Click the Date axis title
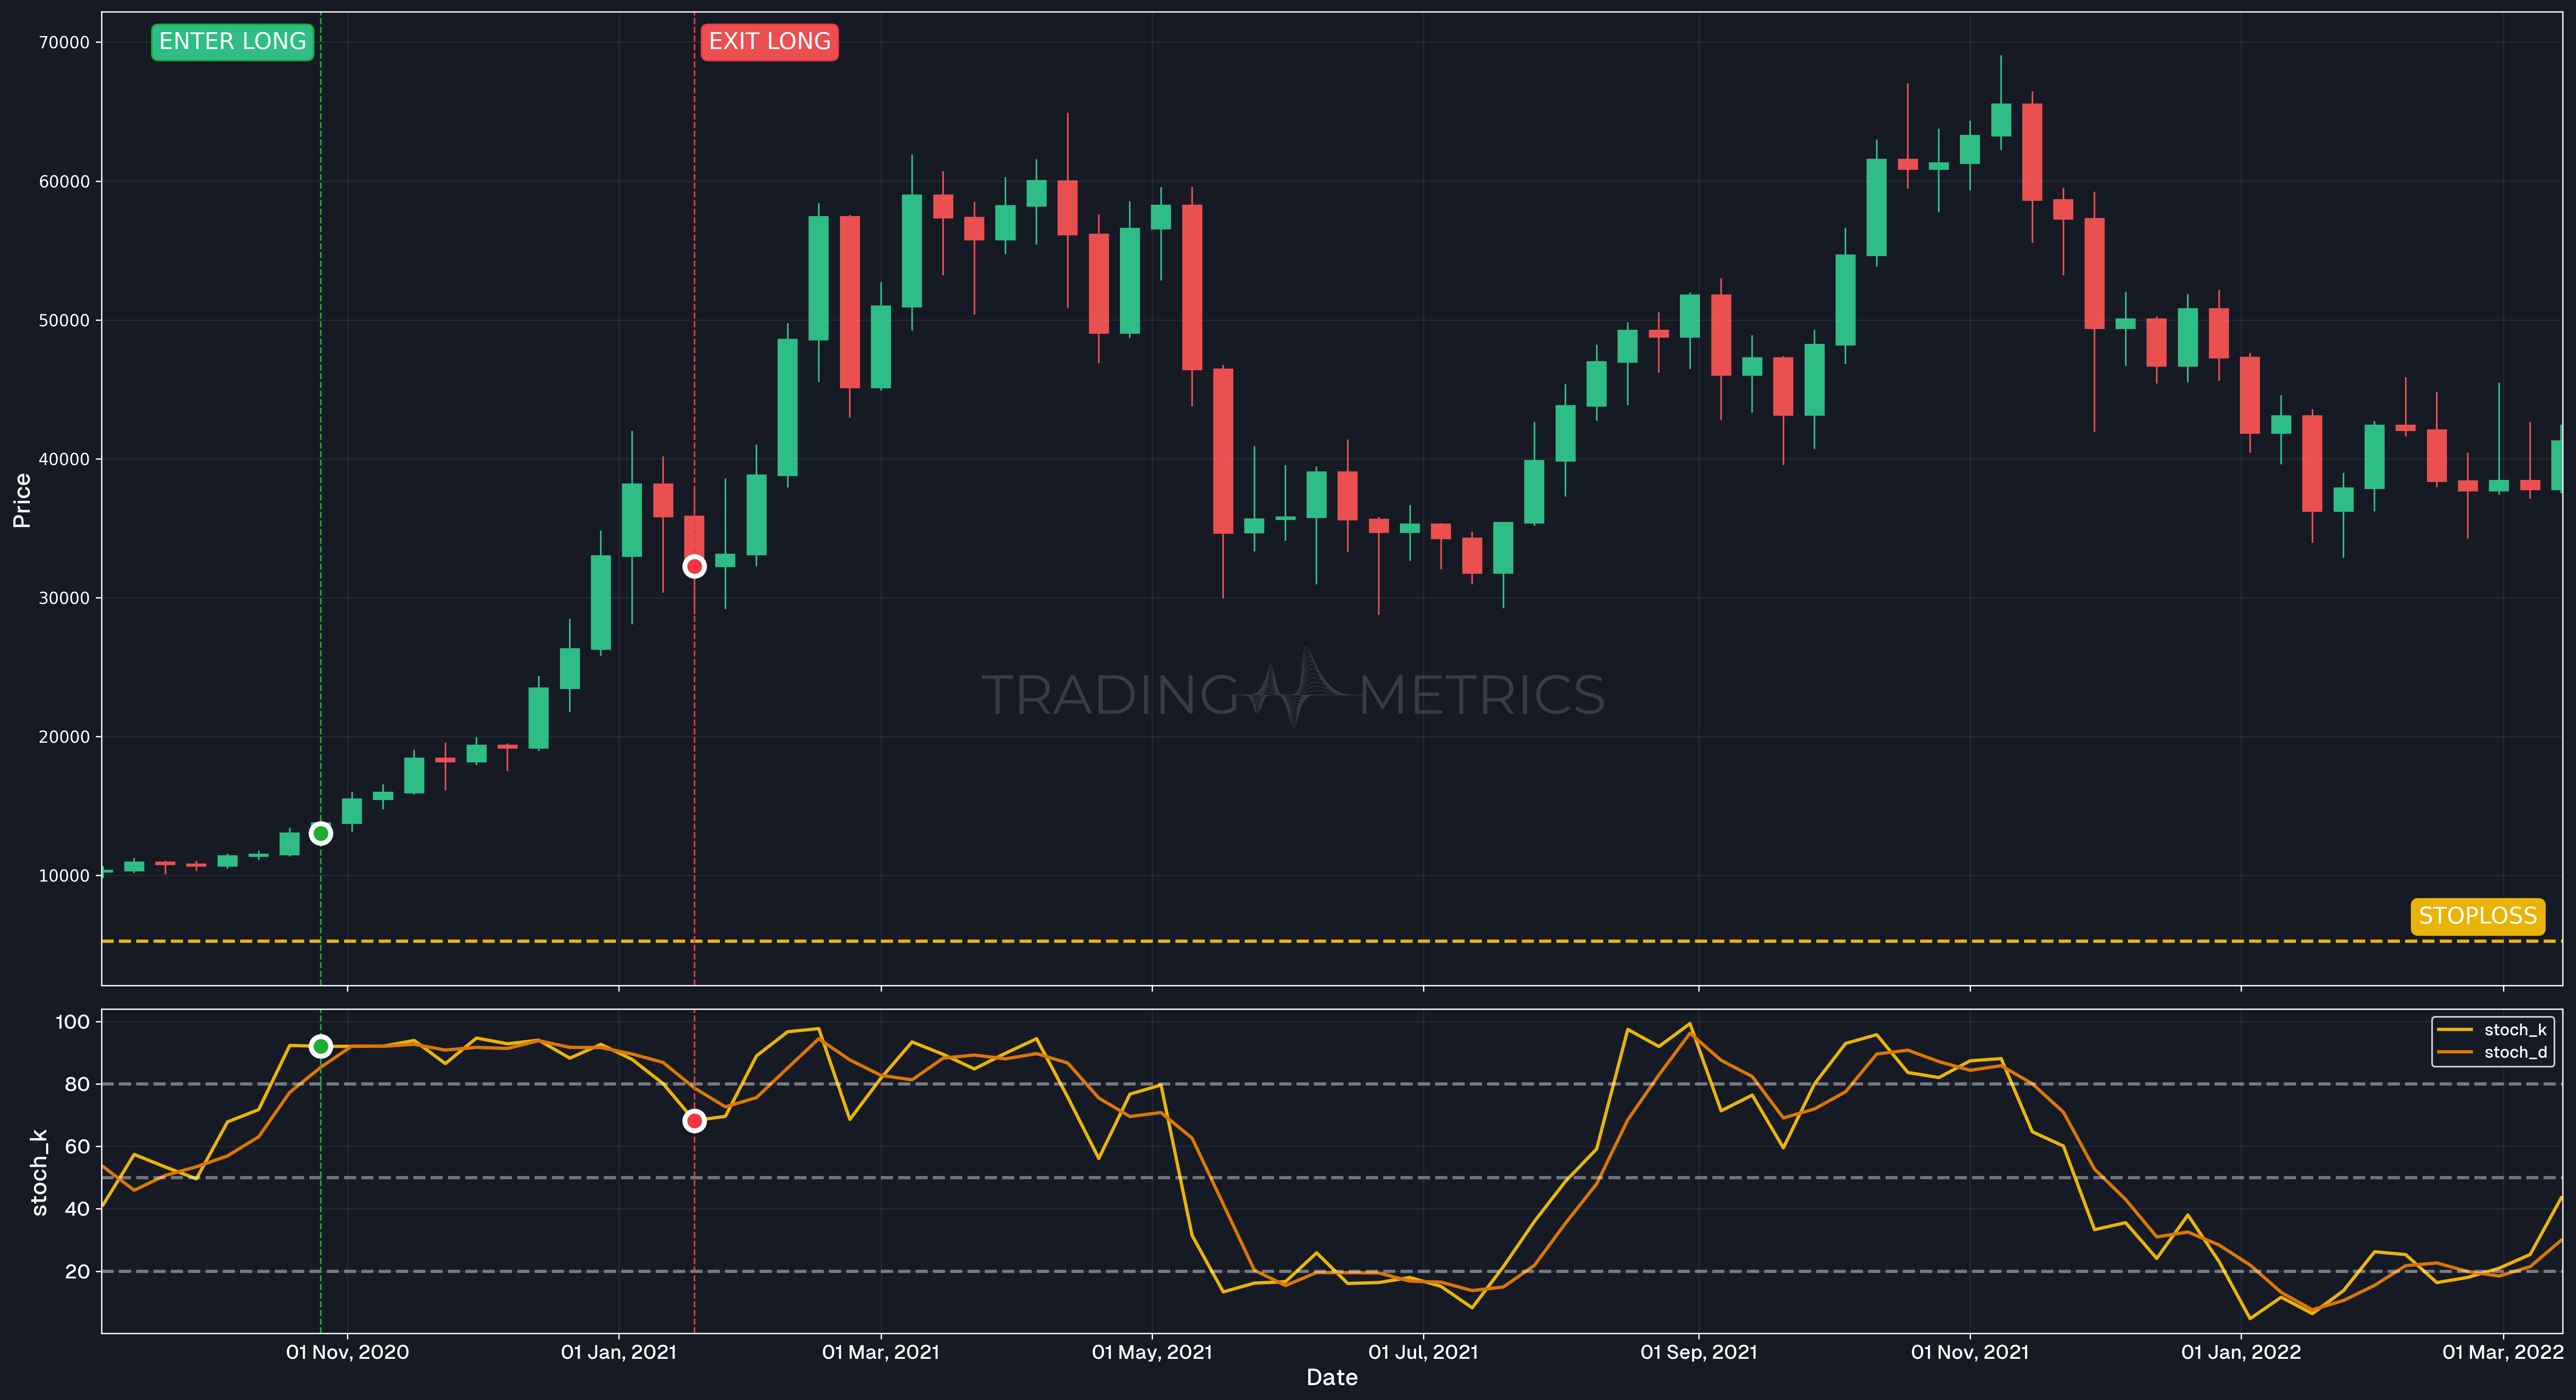 pyautogui.click(x=1332, y=1378)
